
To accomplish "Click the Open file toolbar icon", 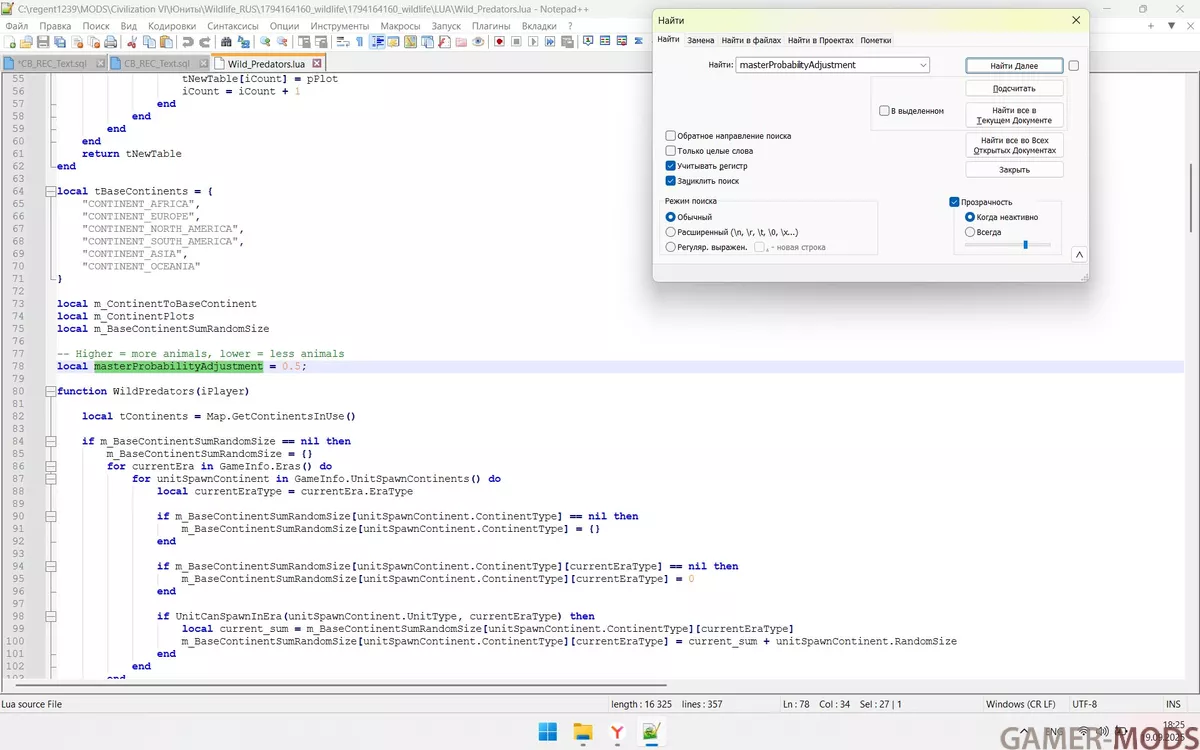I will click(x=26, y=42).
